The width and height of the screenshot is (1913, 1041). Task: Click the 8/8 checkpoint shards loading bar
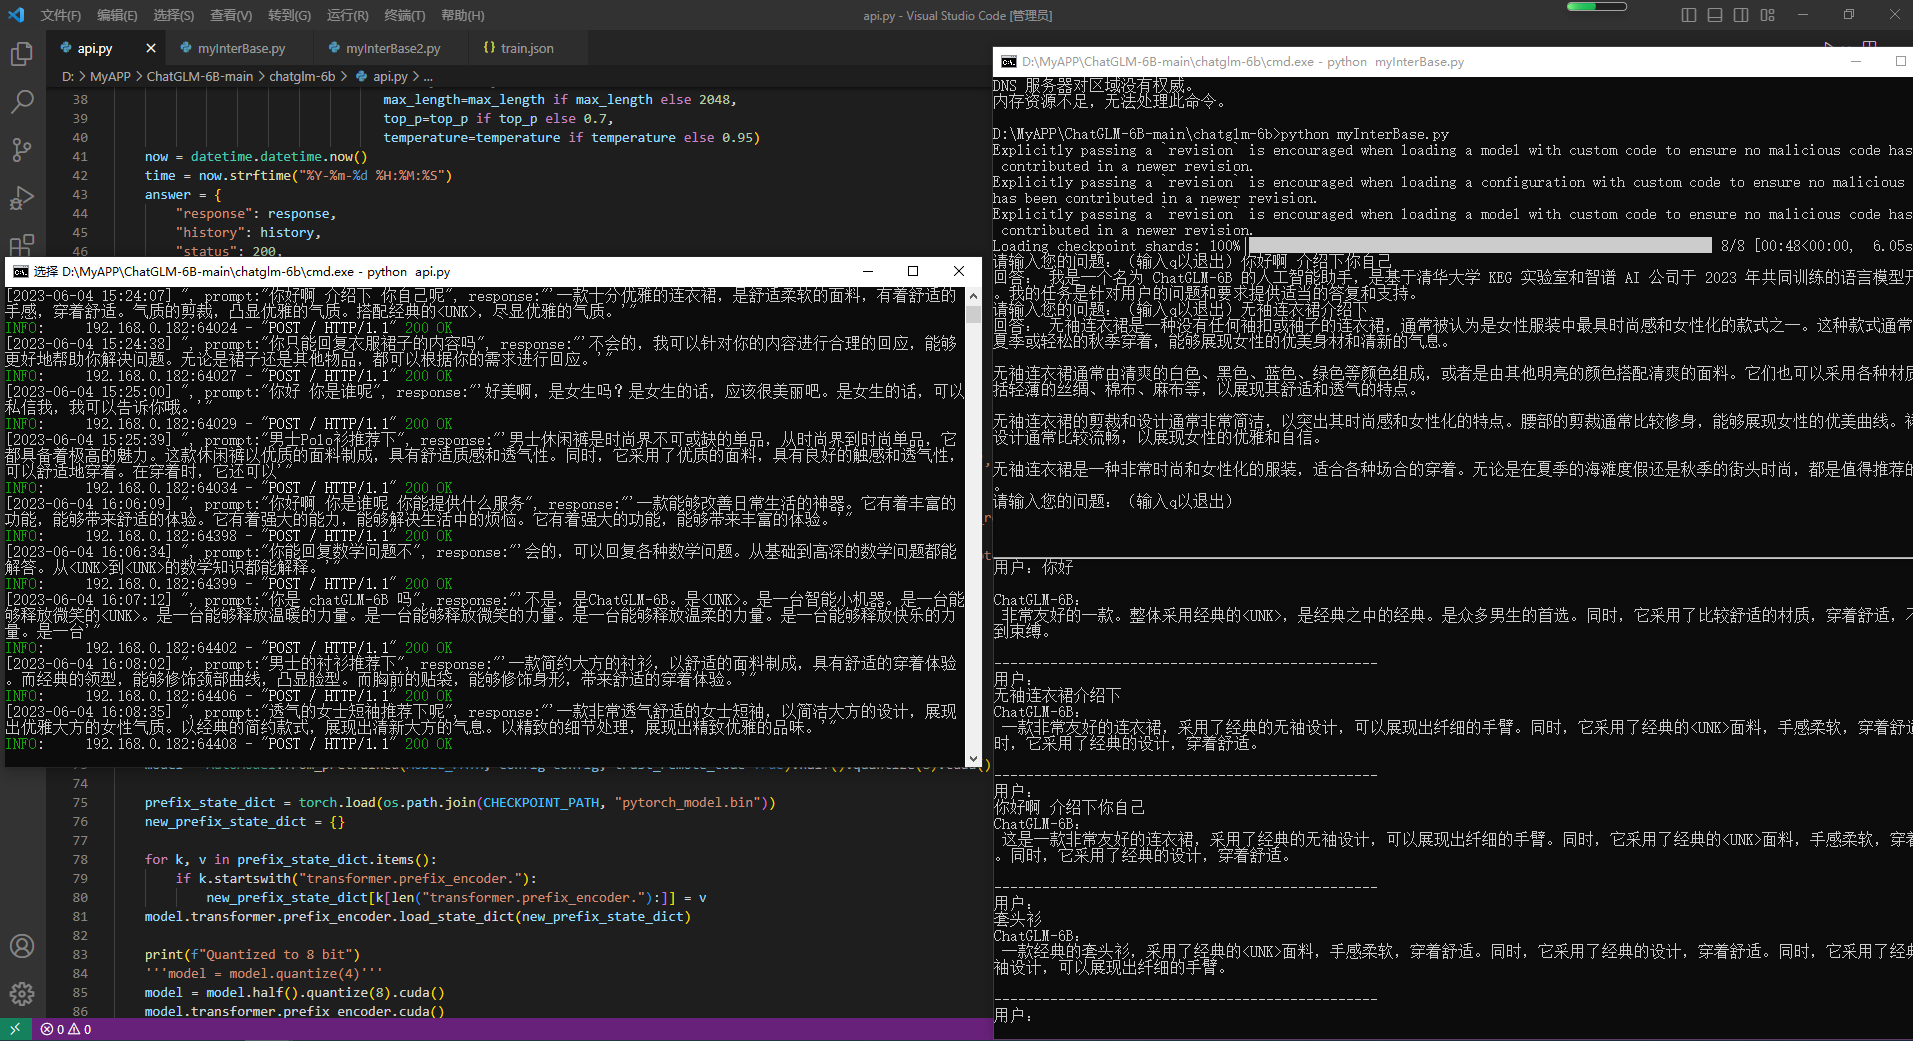(1480, 246)
